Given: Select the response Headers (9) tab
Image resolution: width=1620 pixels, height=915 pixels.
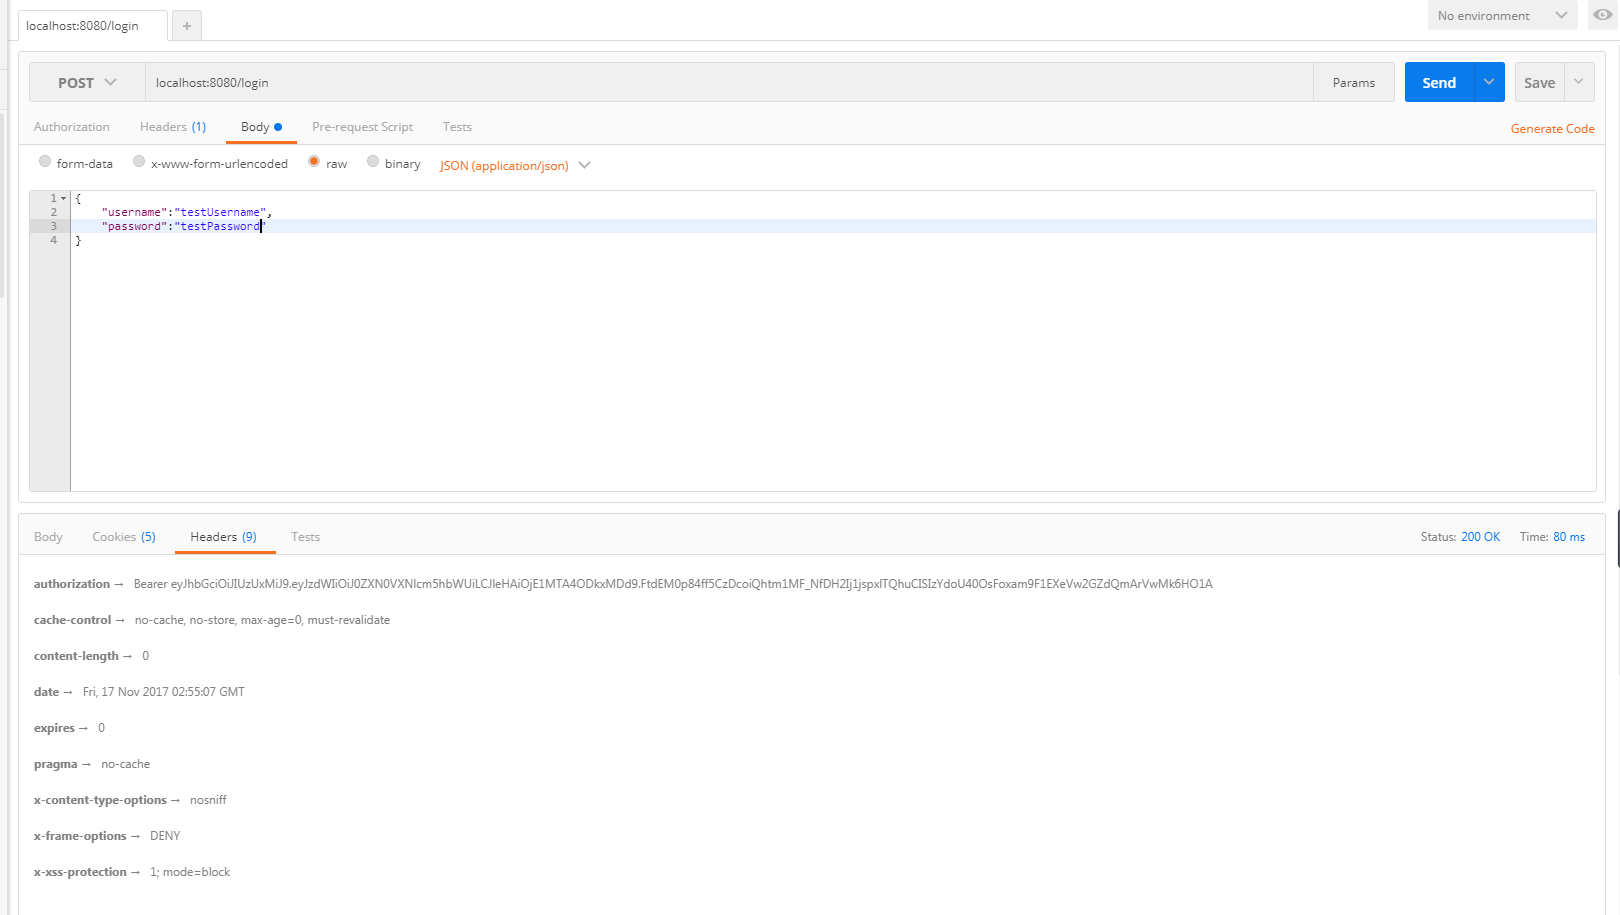Looking at the screenshot, I should 224,537.
